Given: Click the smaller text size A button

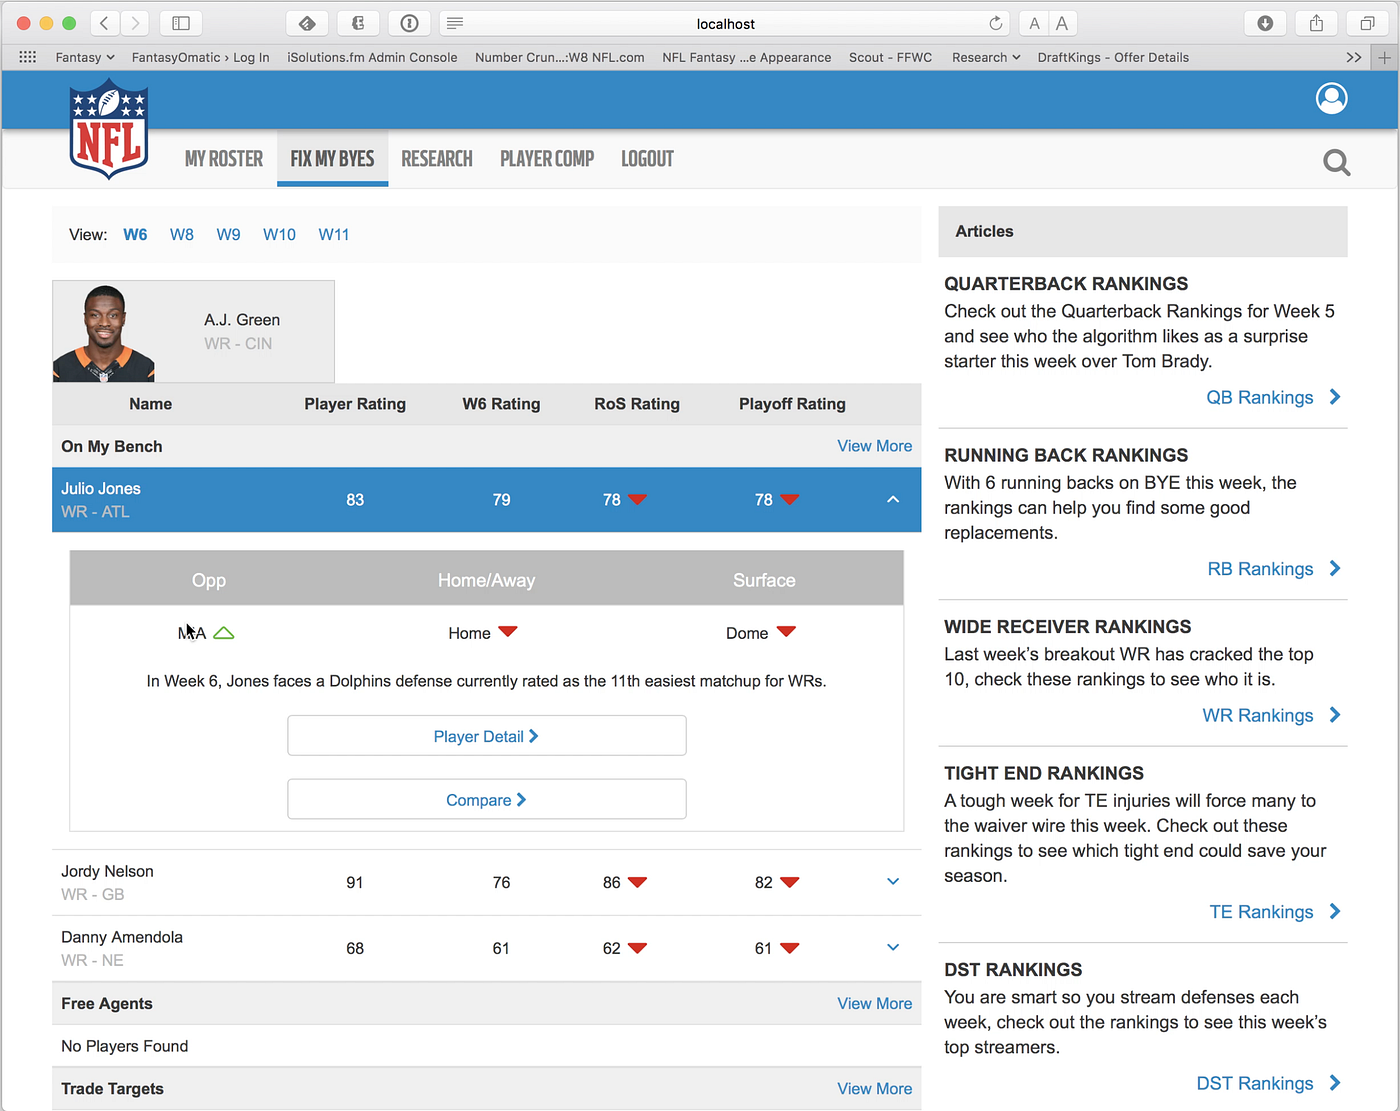Looking at the screenshot, I should click(x=1034, y=23).
